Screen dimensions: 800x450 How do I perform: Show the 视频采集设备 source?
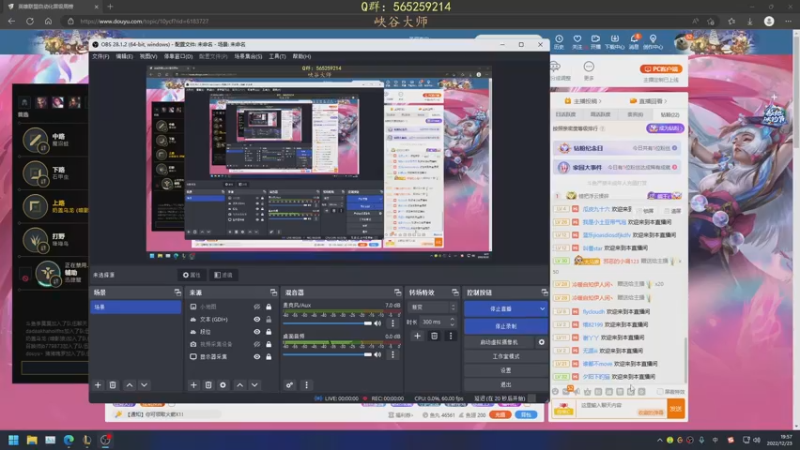point(257,344)
